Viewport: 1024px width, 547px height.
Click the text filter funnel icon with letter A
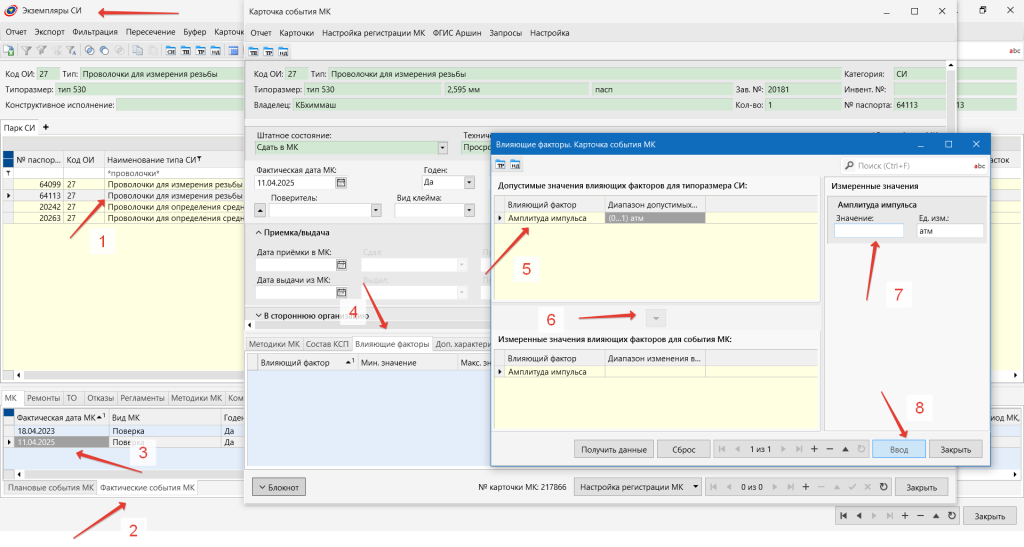coord(71,50)
